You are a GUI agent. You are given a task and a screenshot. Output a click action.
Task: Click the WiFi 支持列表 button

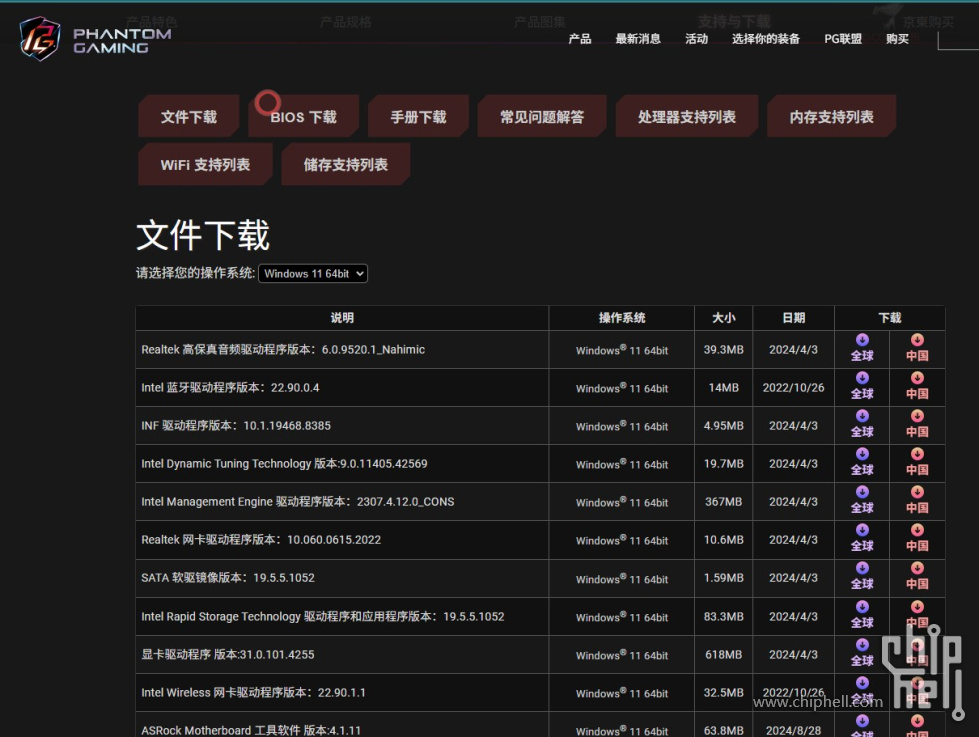point(205,165)
